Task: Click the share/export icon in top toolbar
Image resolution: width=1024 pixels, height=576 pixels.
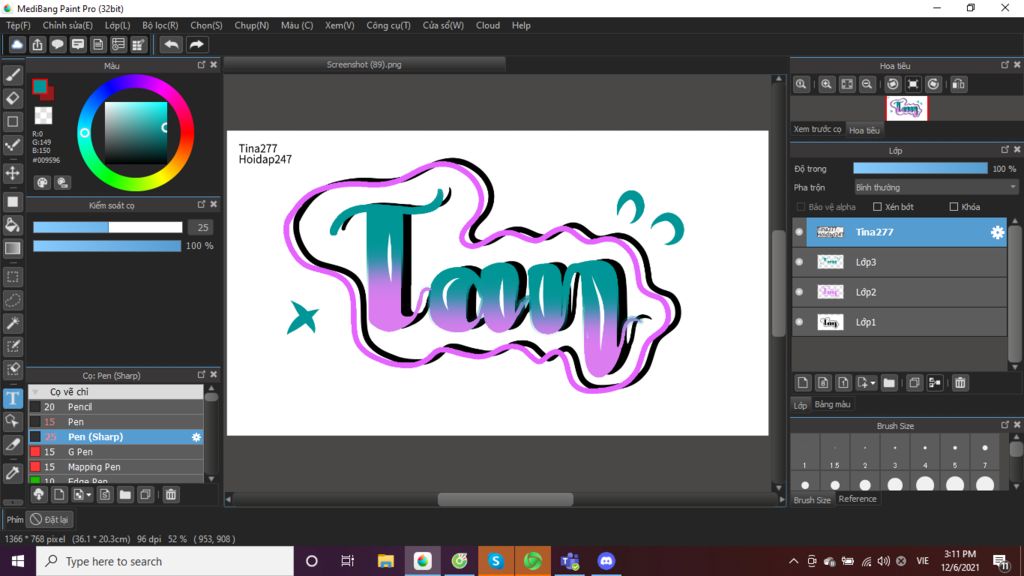Action: click(x=37, y=44)
